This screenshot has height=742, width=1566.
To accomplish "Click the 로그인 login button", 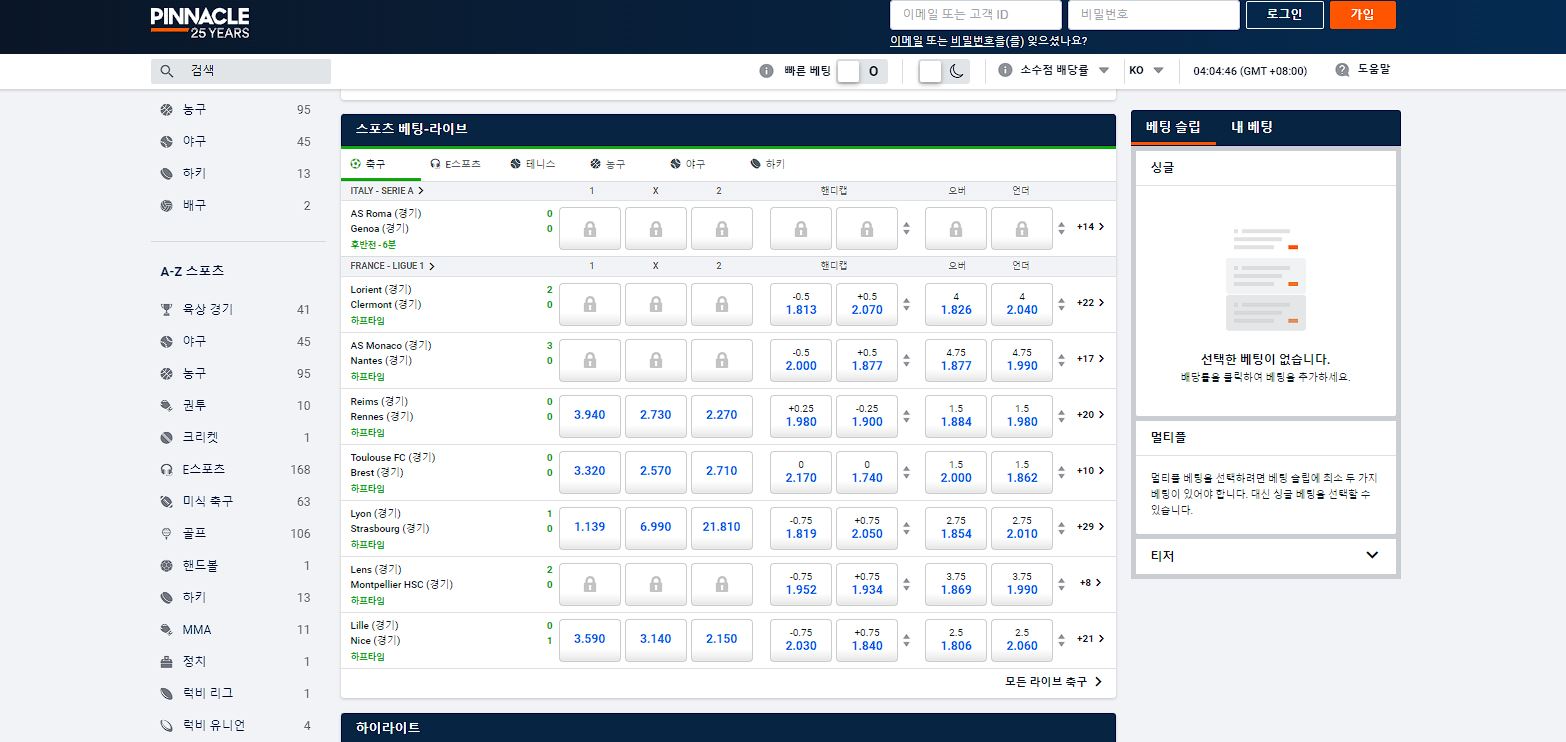I will 1284,15.
